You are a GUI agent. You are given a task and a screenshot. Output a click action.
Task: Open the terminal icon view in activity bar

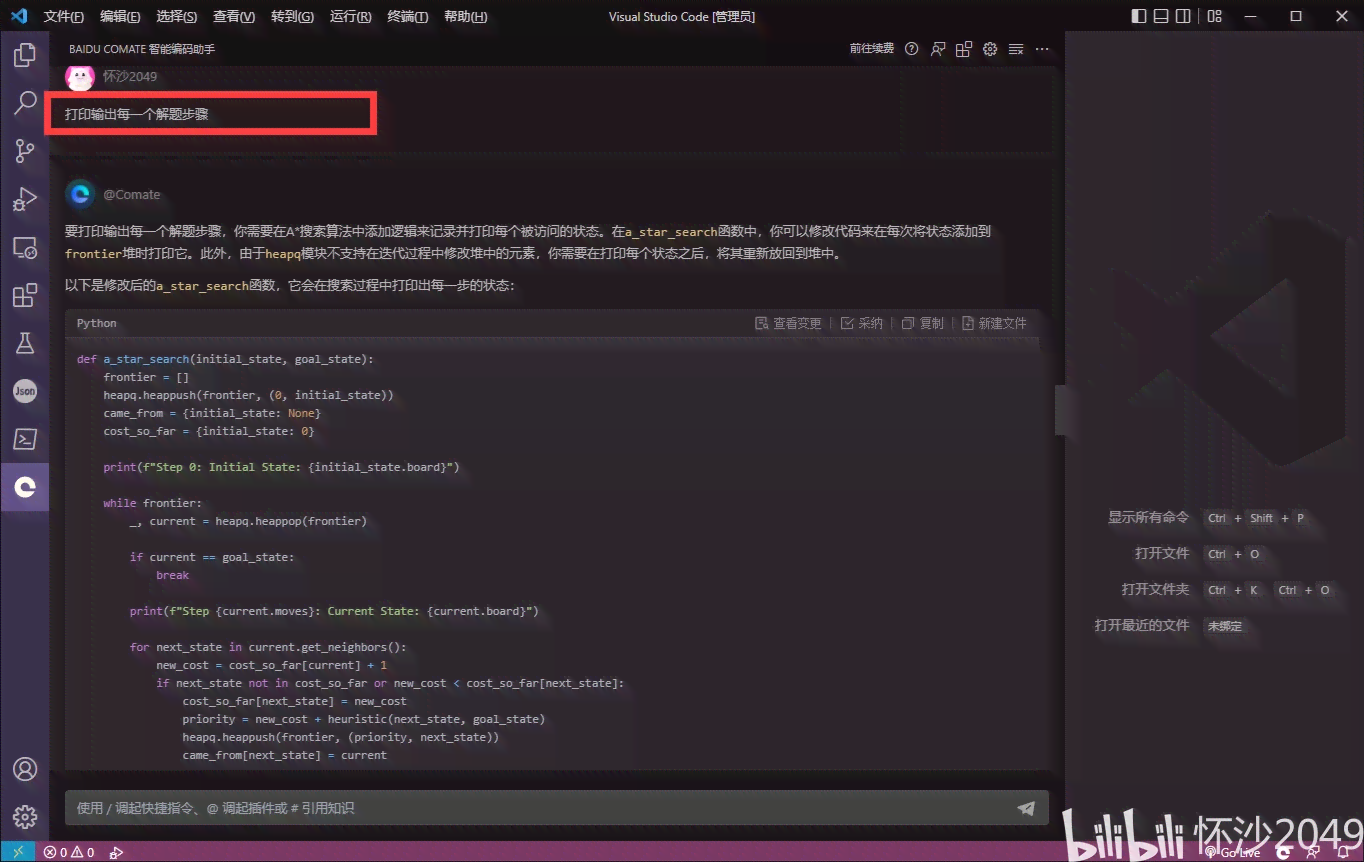coord(25,439)
